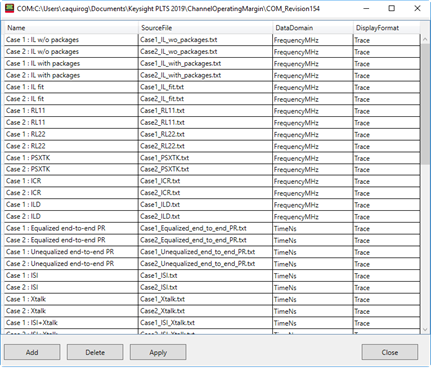The image size is (432, 368).
Task: Click FrequencyMHz cell in Case 1 RL11 row
Action: click(x=313, y=111)
